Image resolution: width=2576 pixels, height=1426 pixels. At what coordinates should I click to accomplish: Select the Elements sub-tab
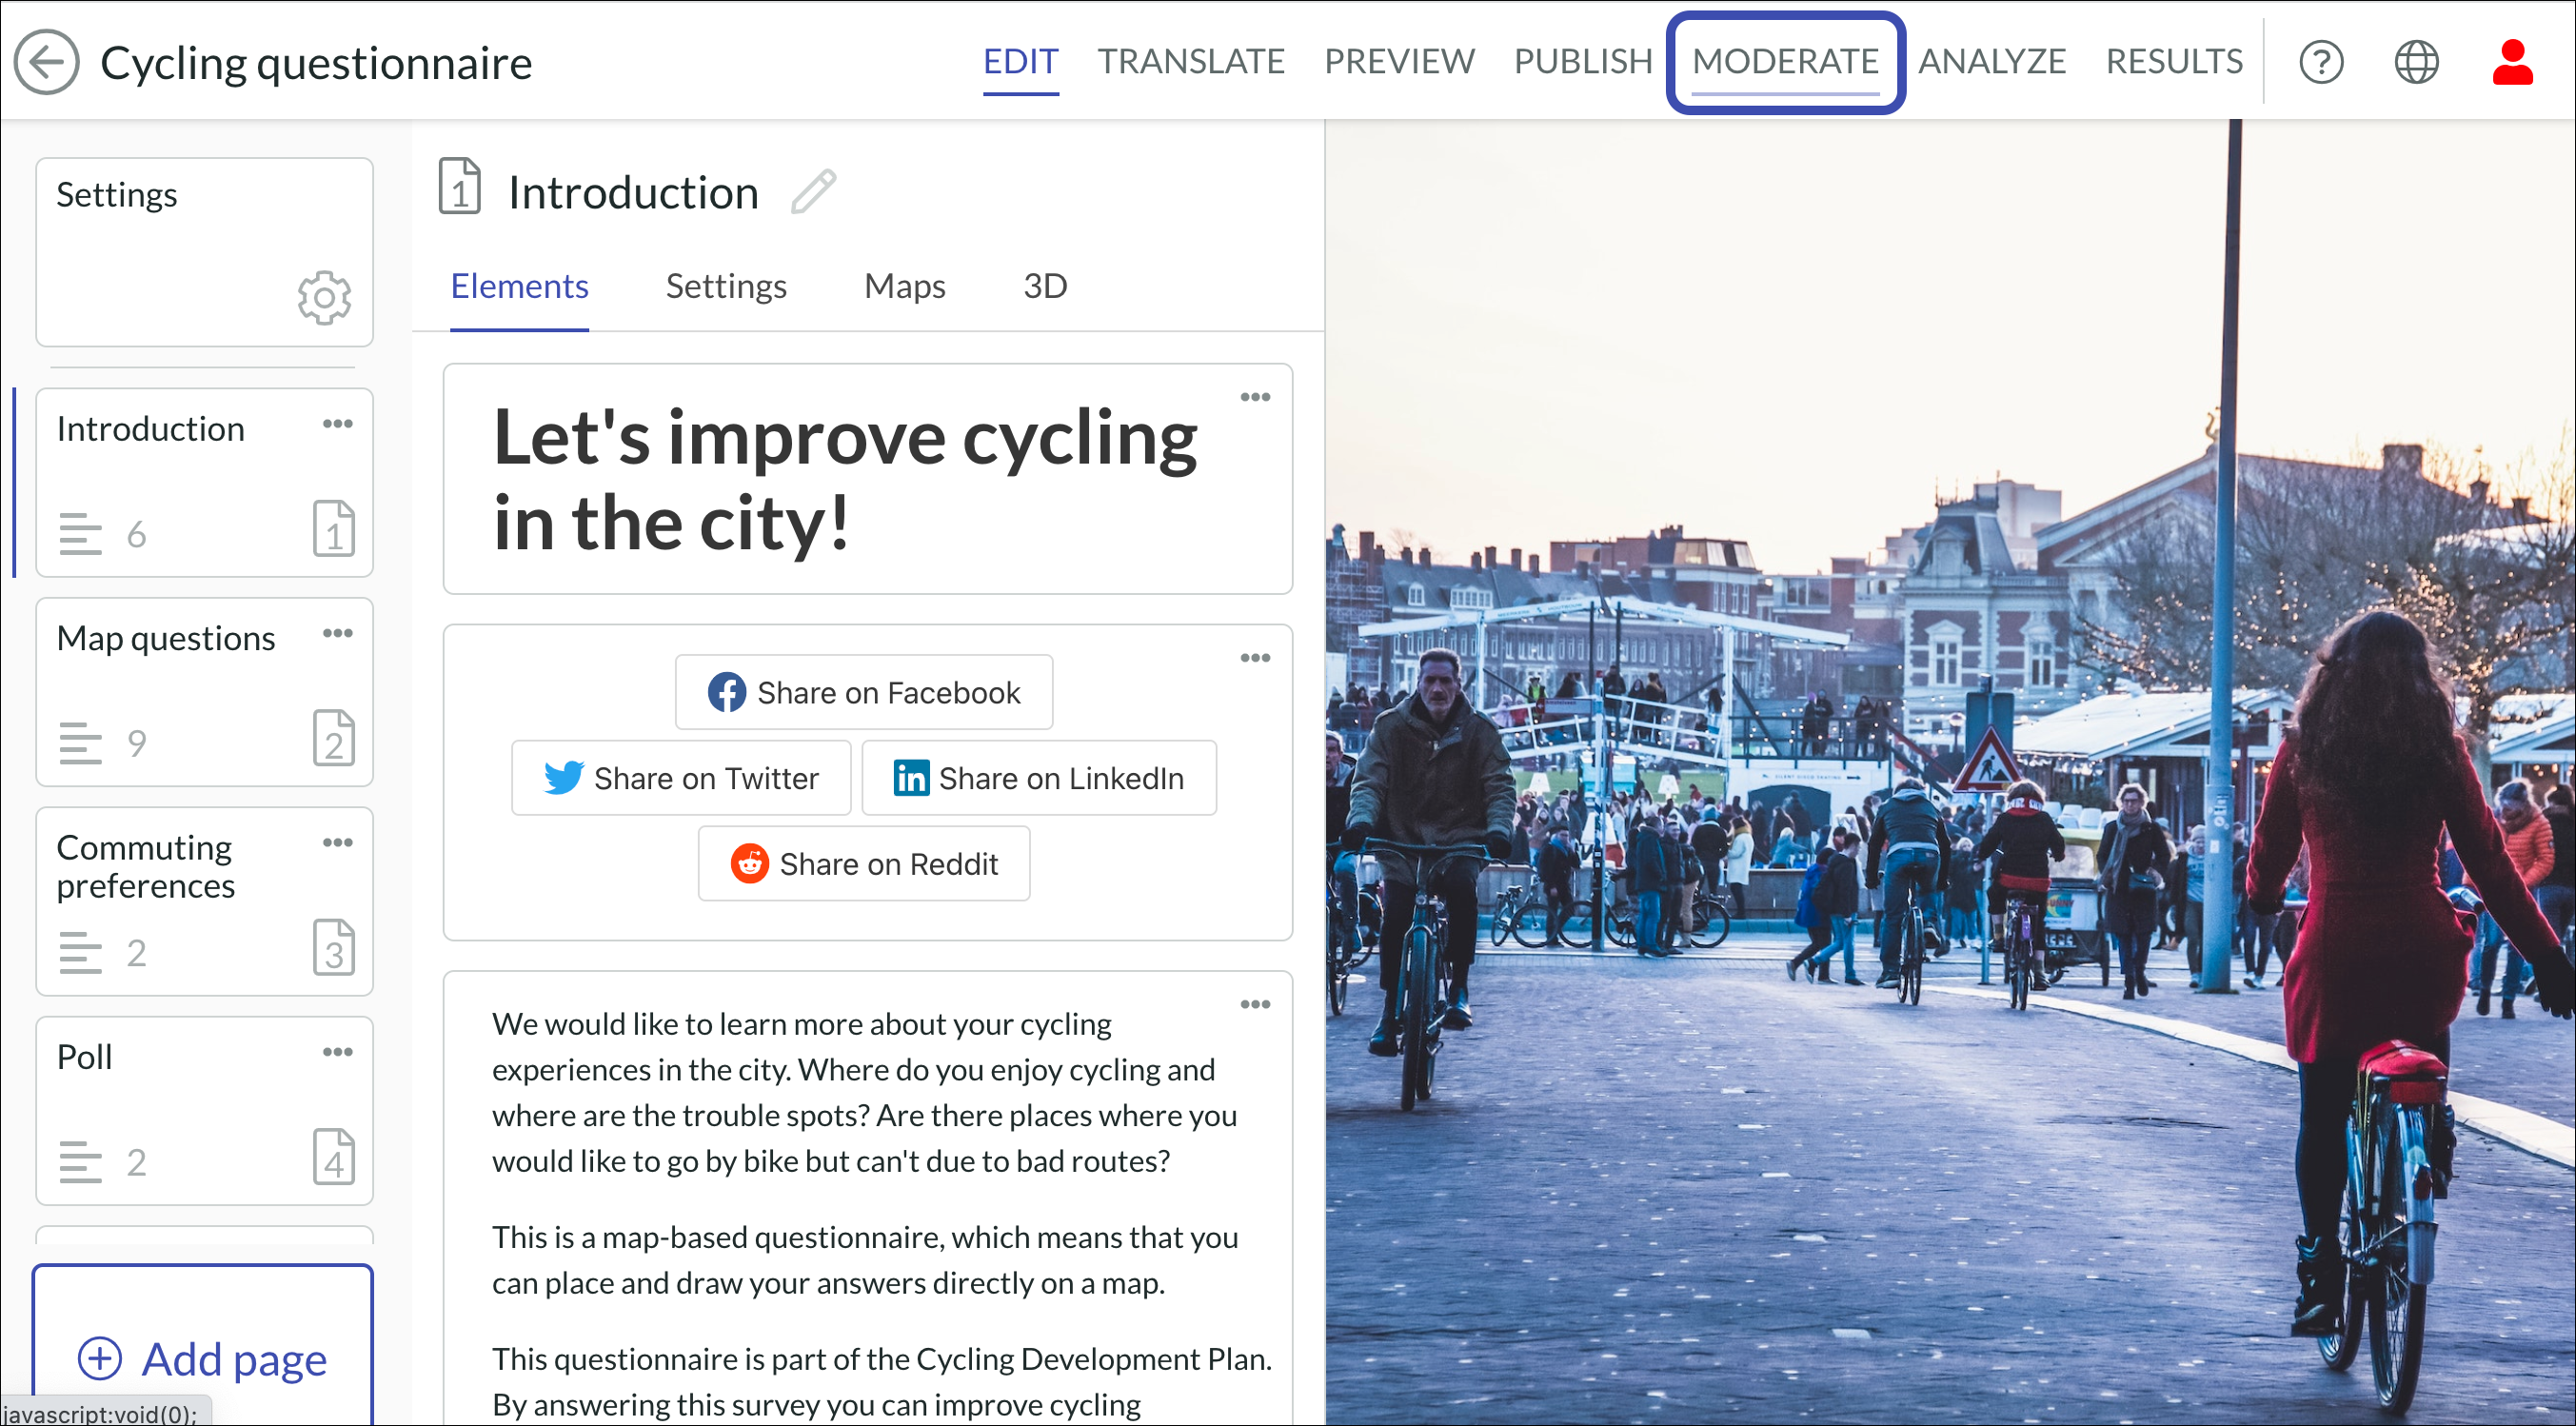coord(519,287)
